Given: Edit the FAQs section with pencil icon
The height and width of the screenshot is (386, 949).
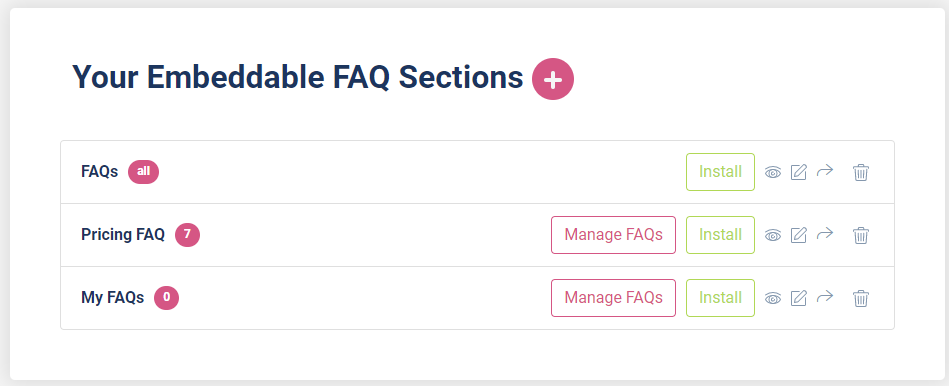Looking at the screenshot, I should click(799, 172).
